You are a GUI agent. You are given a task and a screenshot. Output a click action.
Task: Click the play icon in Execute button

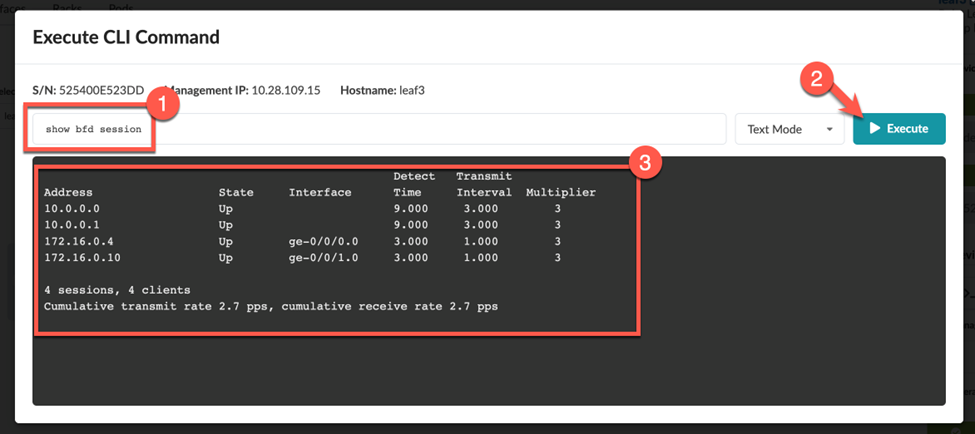click(x=875, y=129)
